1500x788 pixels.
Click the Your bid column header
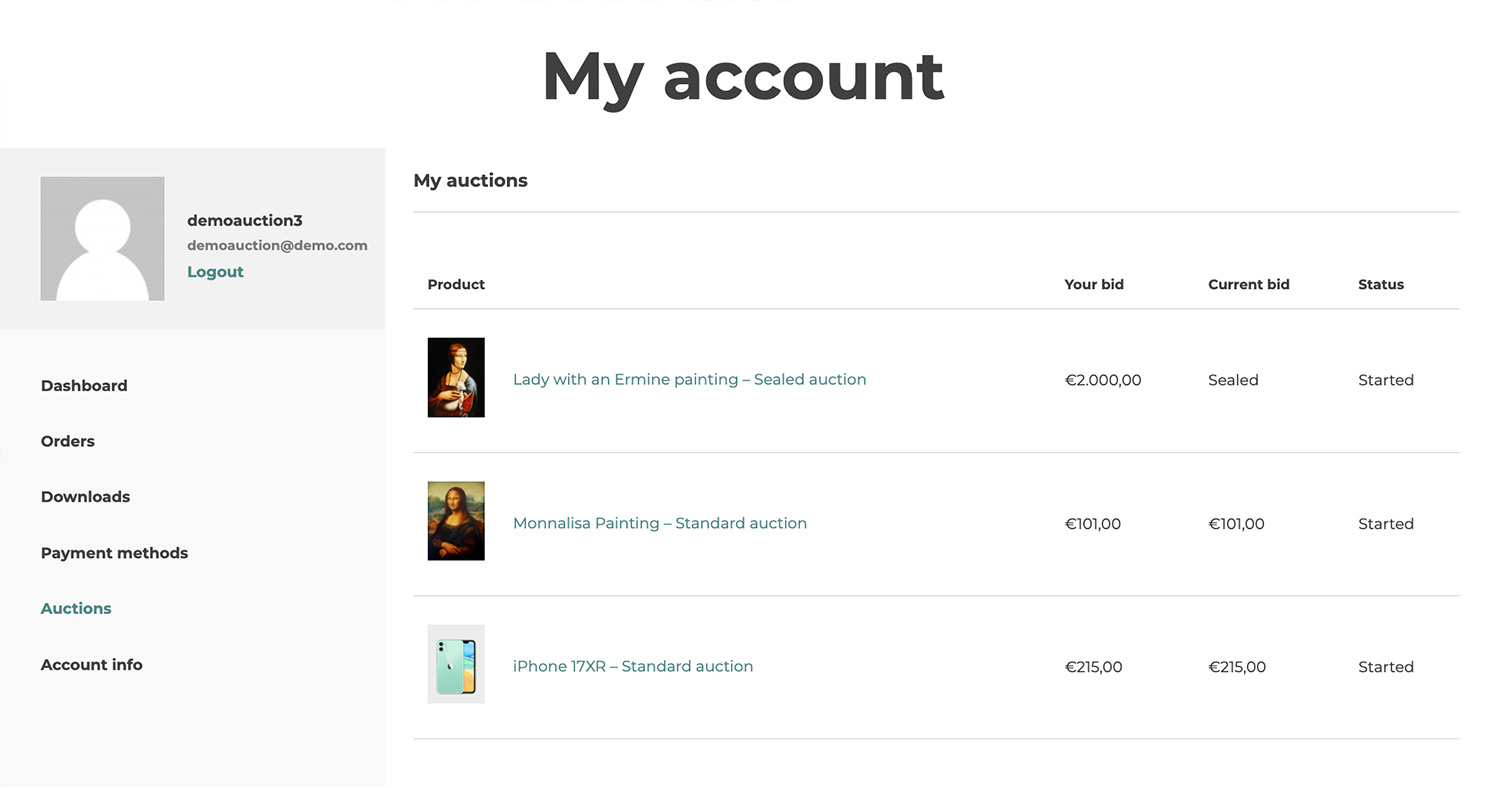point(1093,285)
